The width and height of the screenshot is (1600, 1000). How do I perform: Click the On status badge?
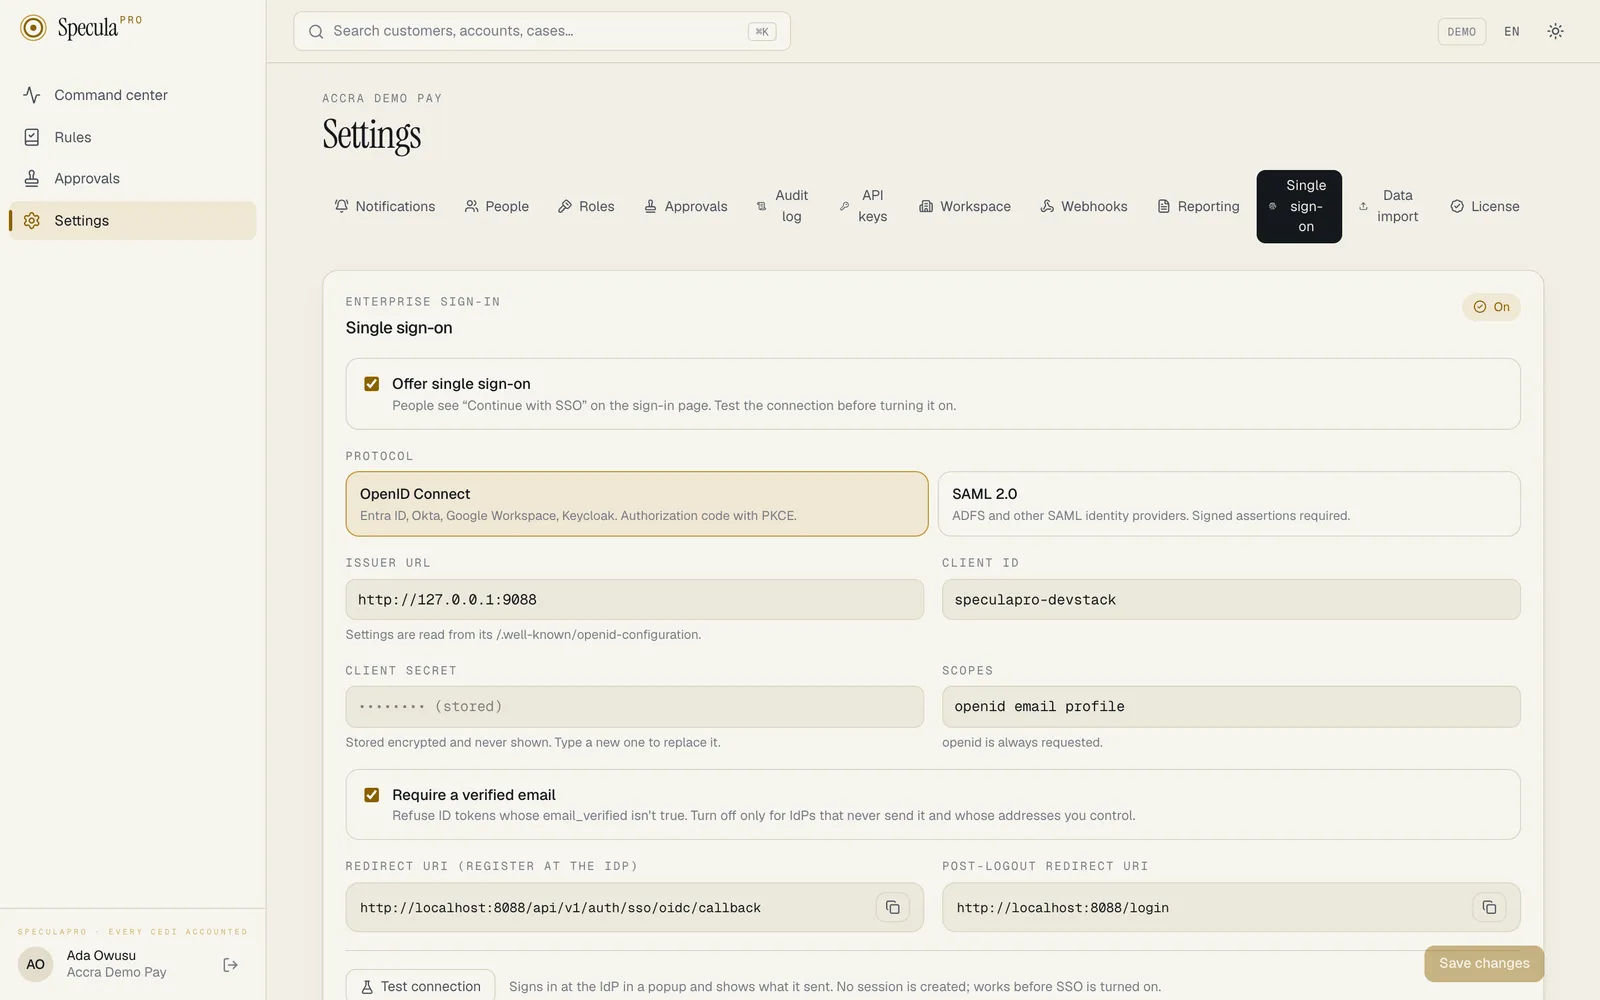(1491, 307)
